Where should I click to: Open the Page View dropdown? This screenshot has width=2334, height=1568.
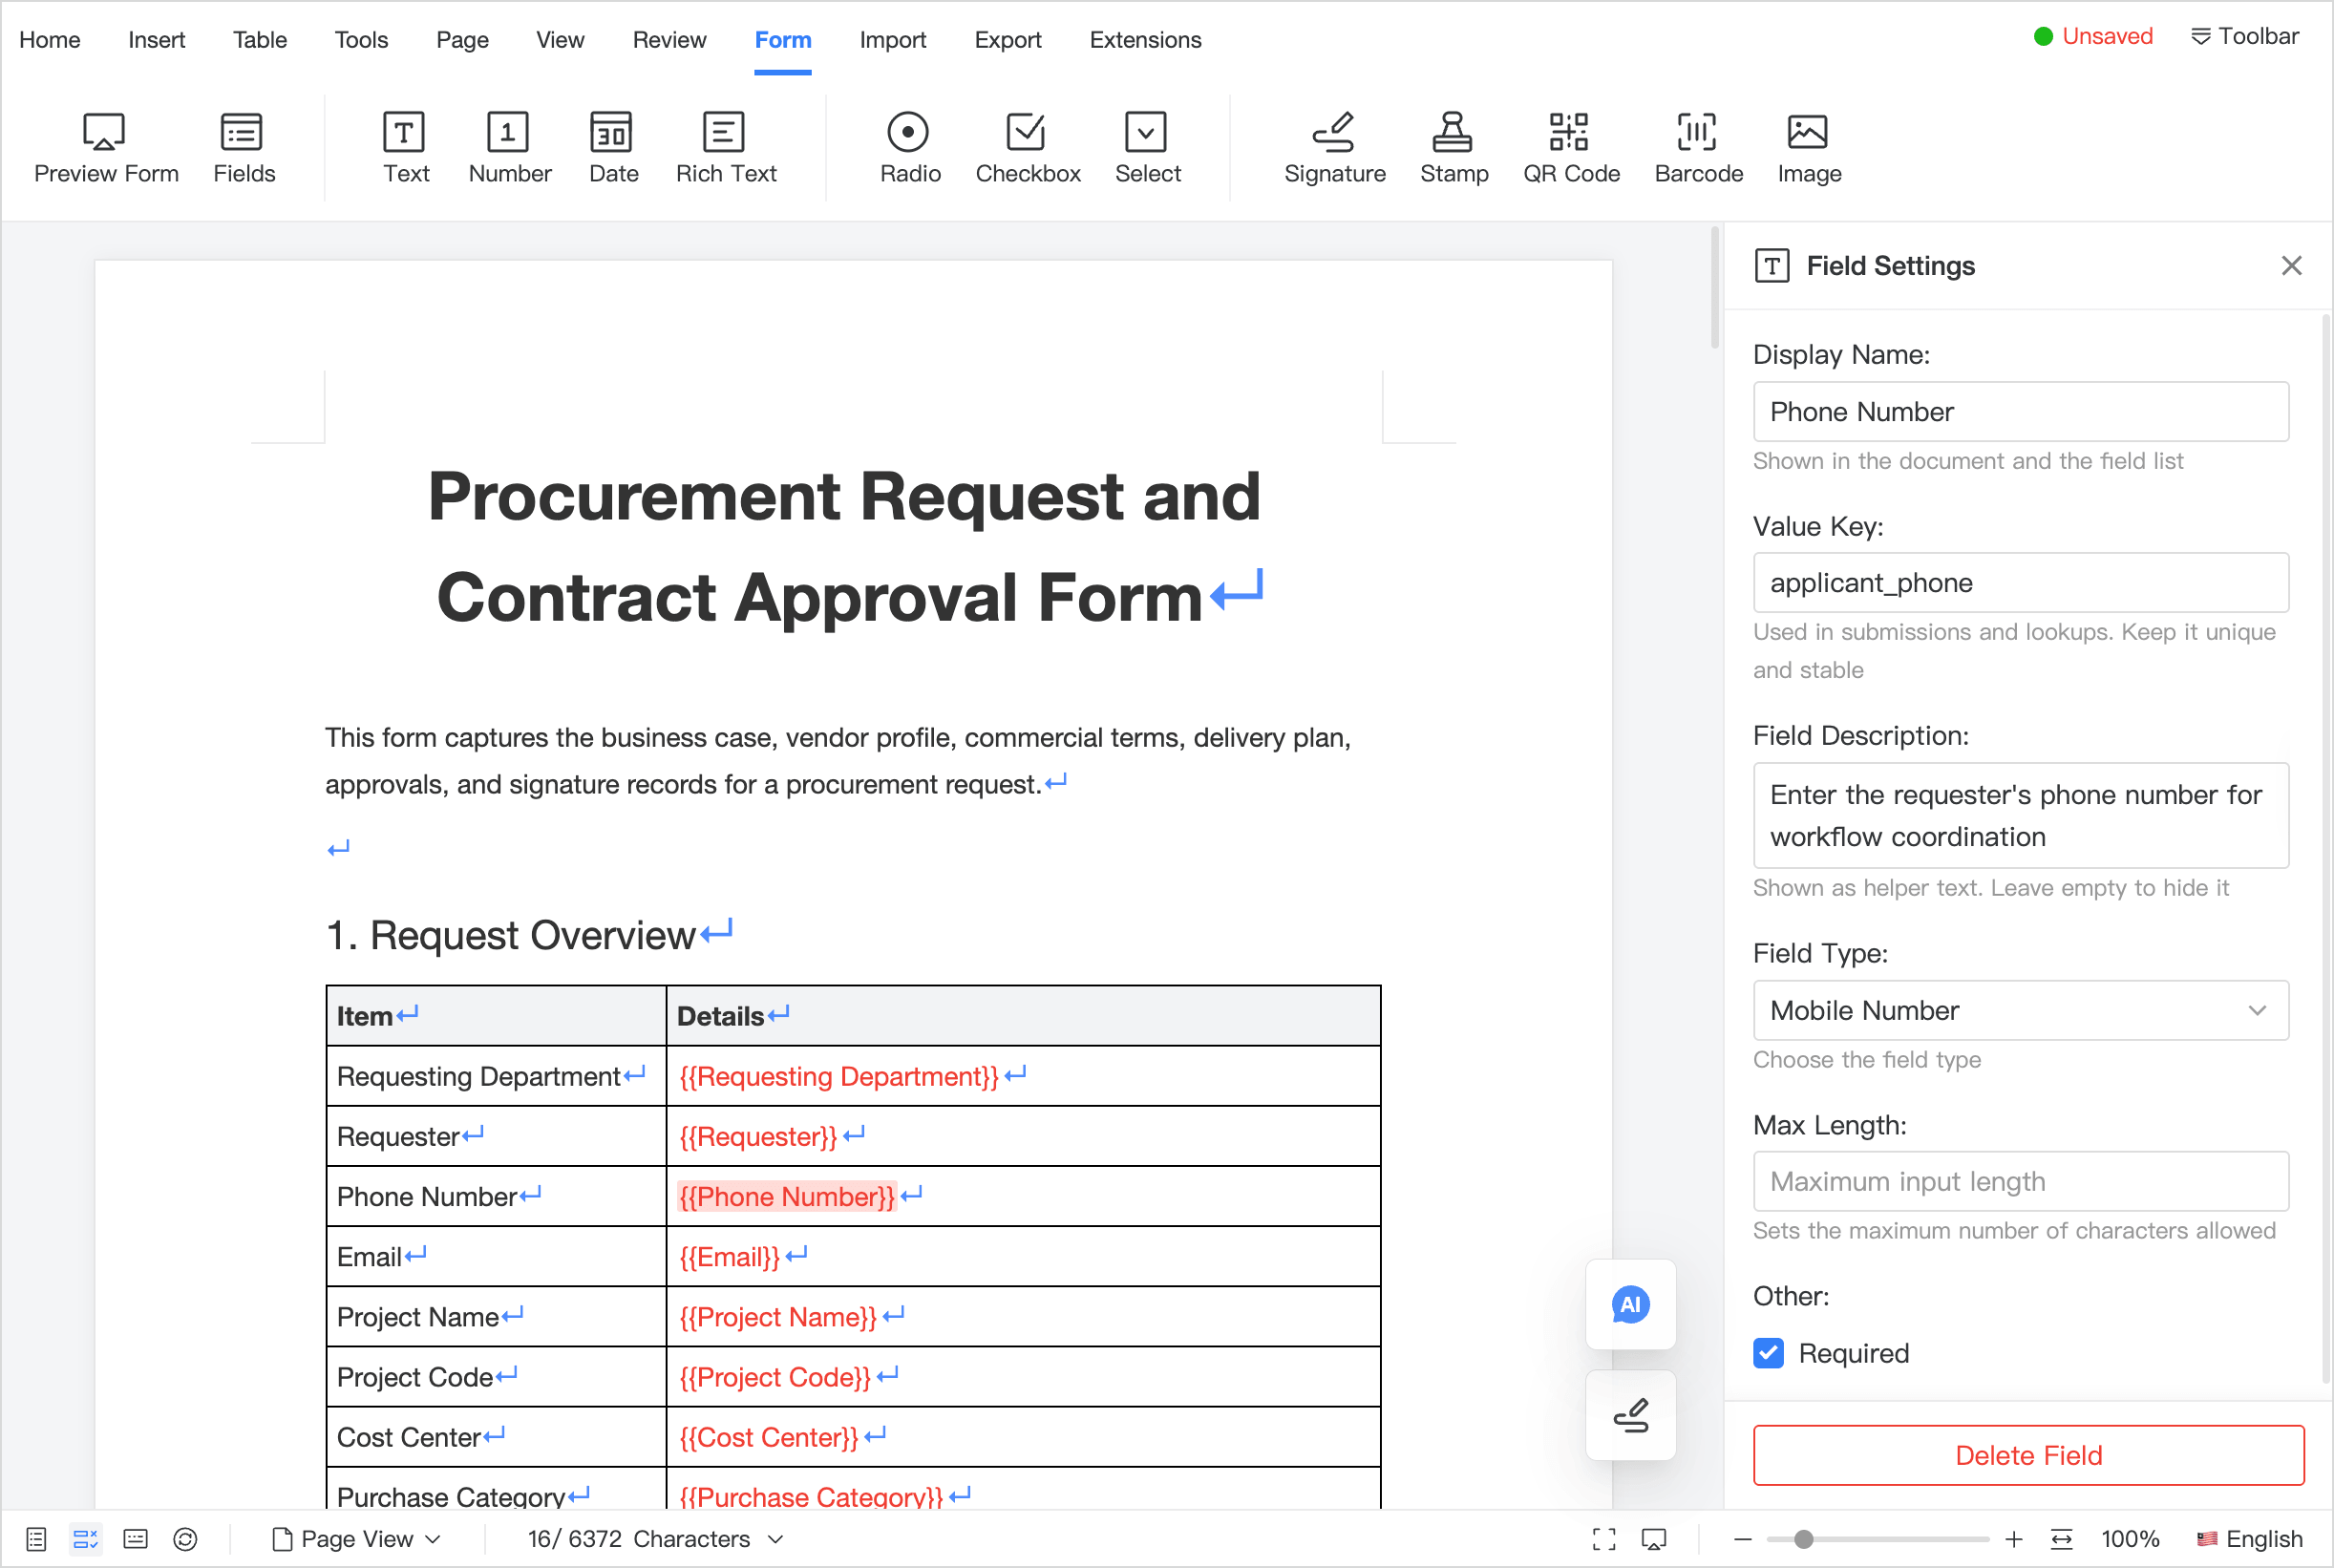tap(356, 1538)
